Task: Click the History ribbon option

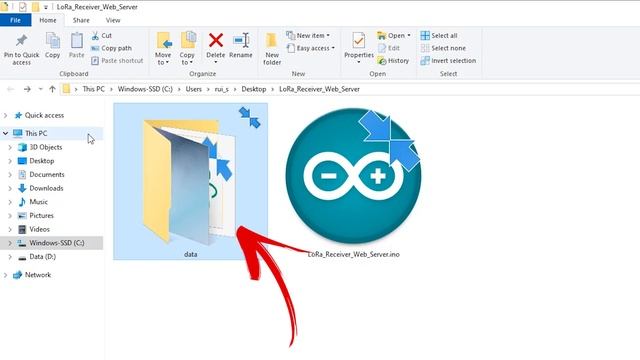Action: (393, 60)
